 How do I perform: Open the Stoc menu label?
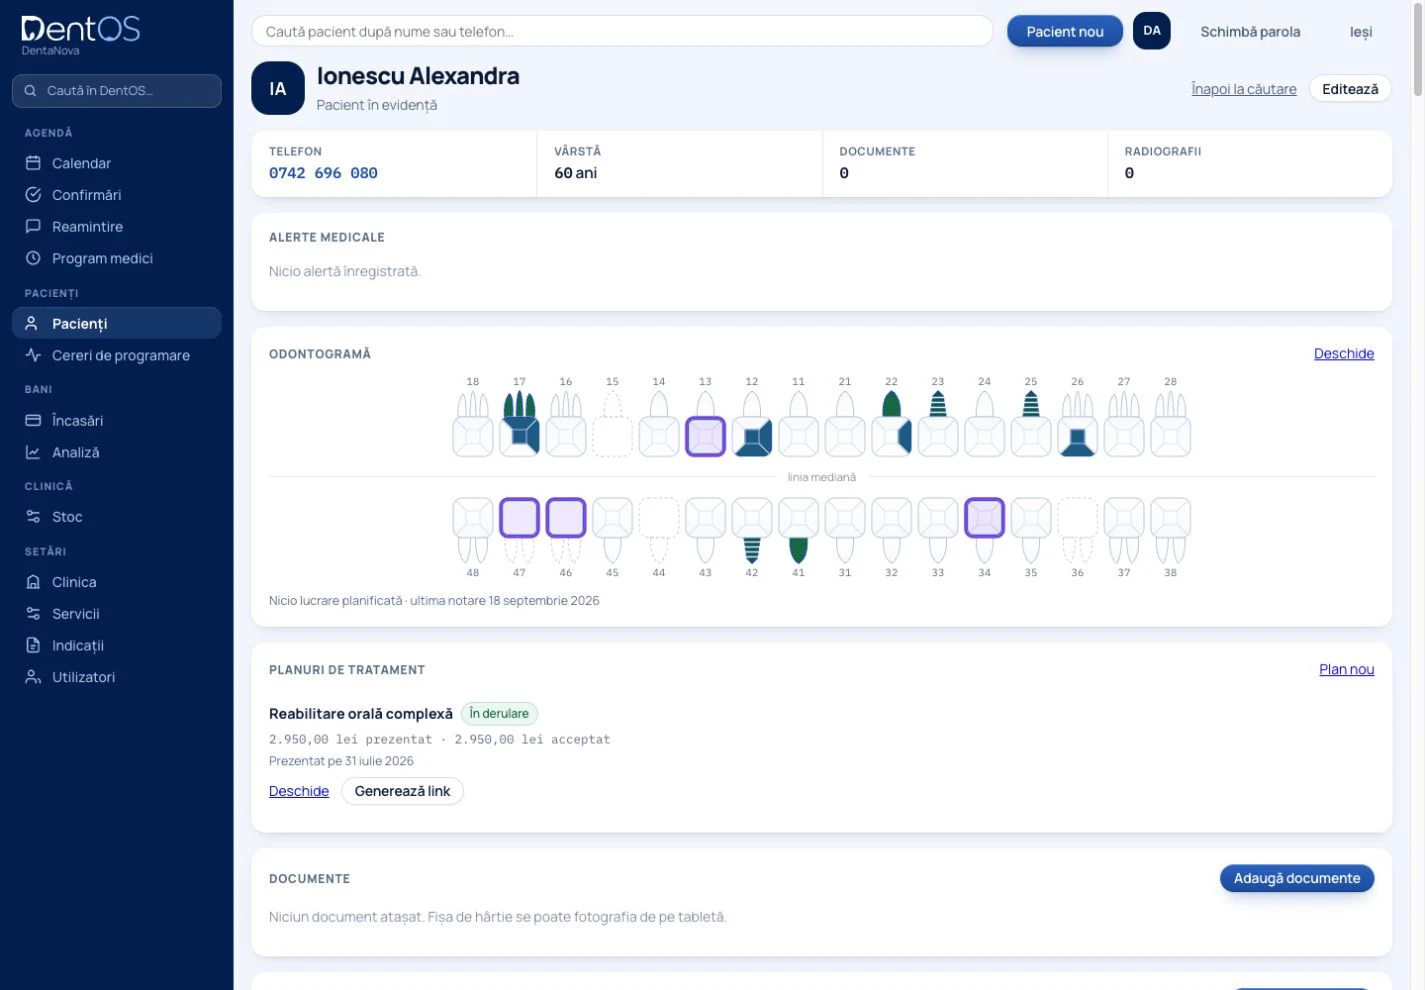coord(67,517)
